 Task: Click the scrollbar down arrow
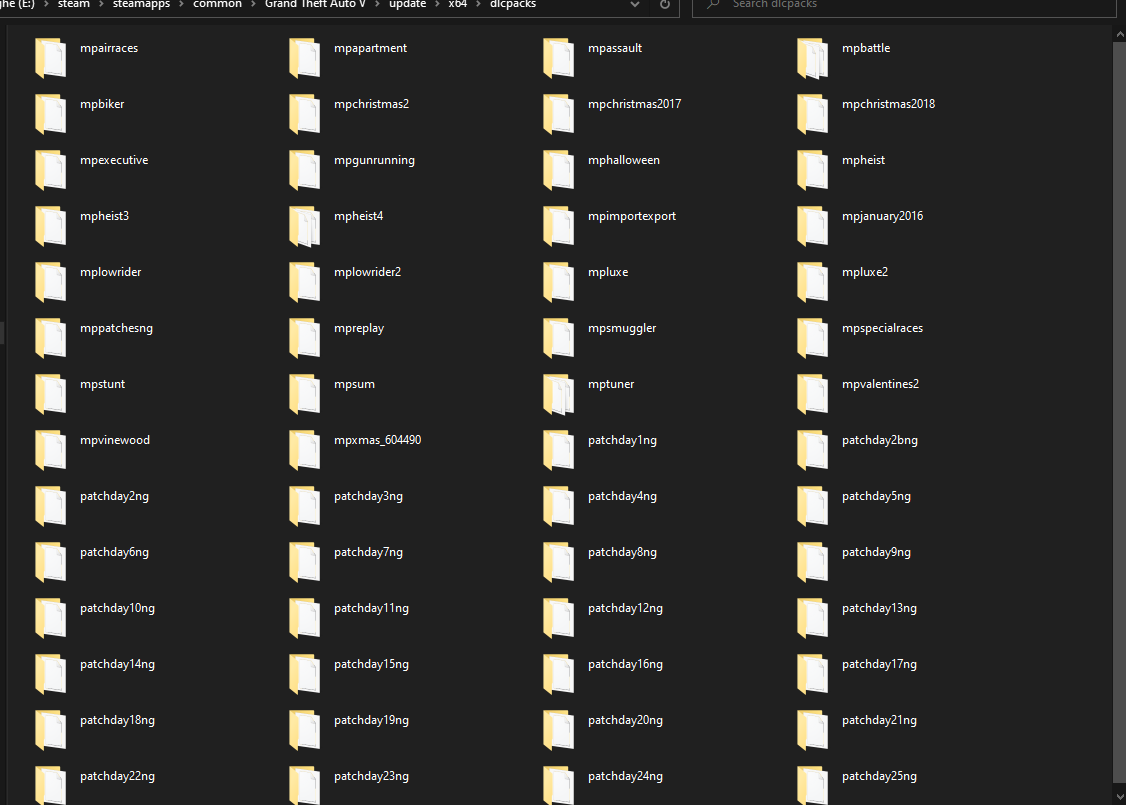[x=1120, y=794]
